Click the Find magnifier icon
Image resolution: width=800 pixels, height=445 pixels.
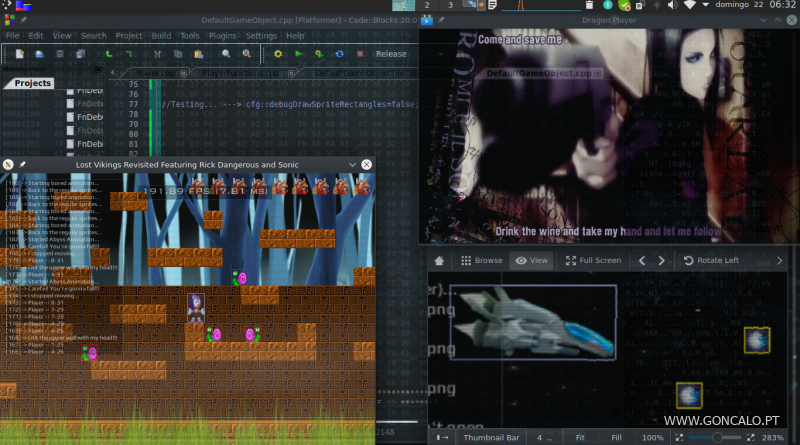click(x=227, y=54)
